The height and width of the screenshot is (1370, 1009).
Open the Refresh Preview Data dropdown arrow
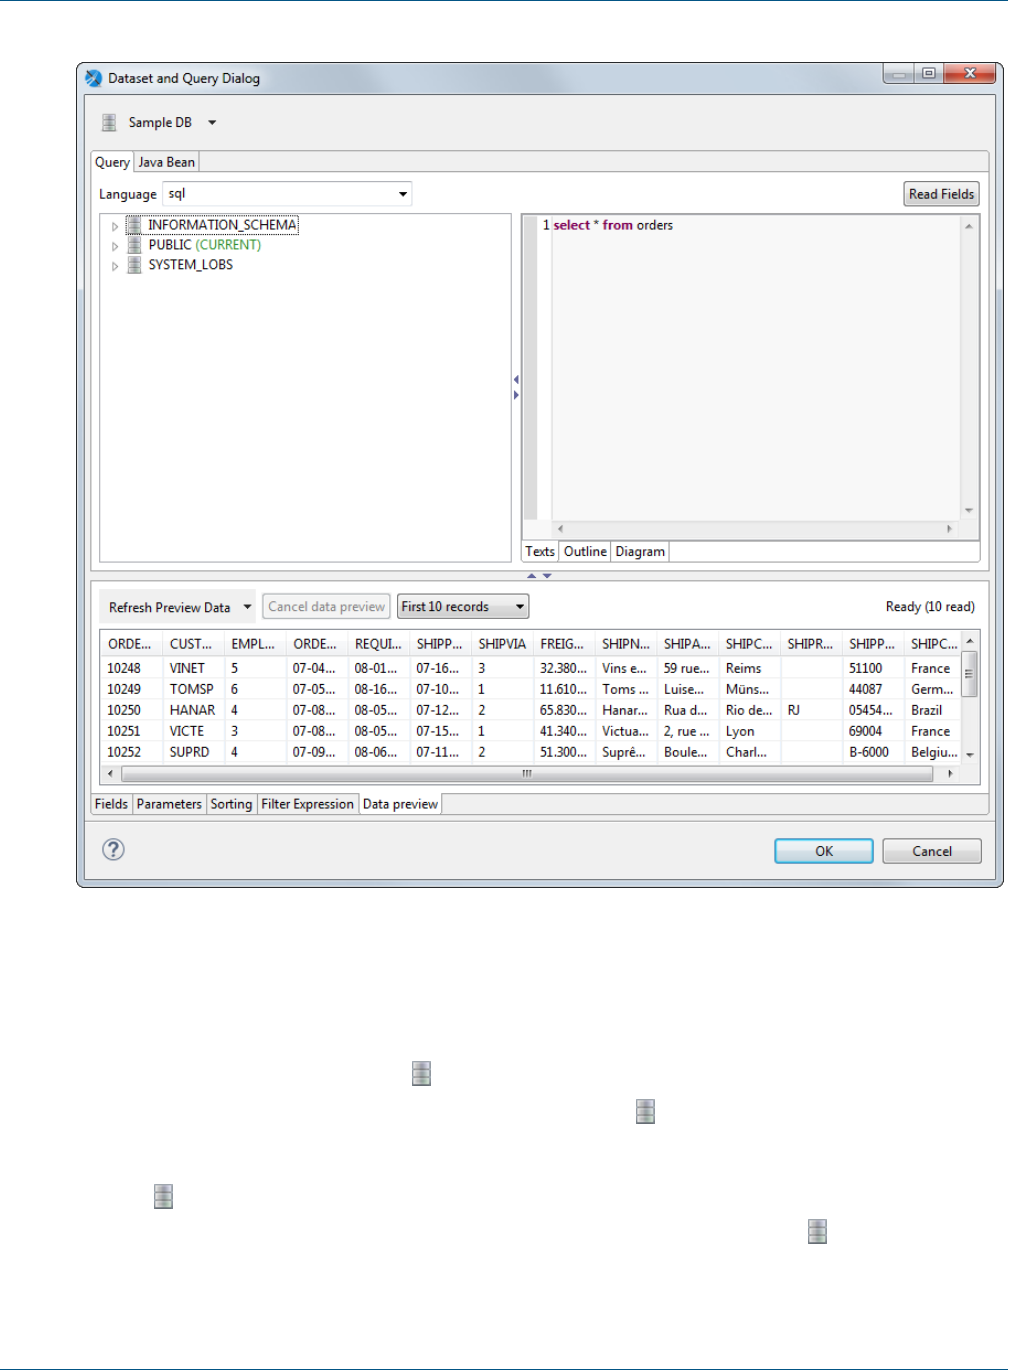coord(247,607)
